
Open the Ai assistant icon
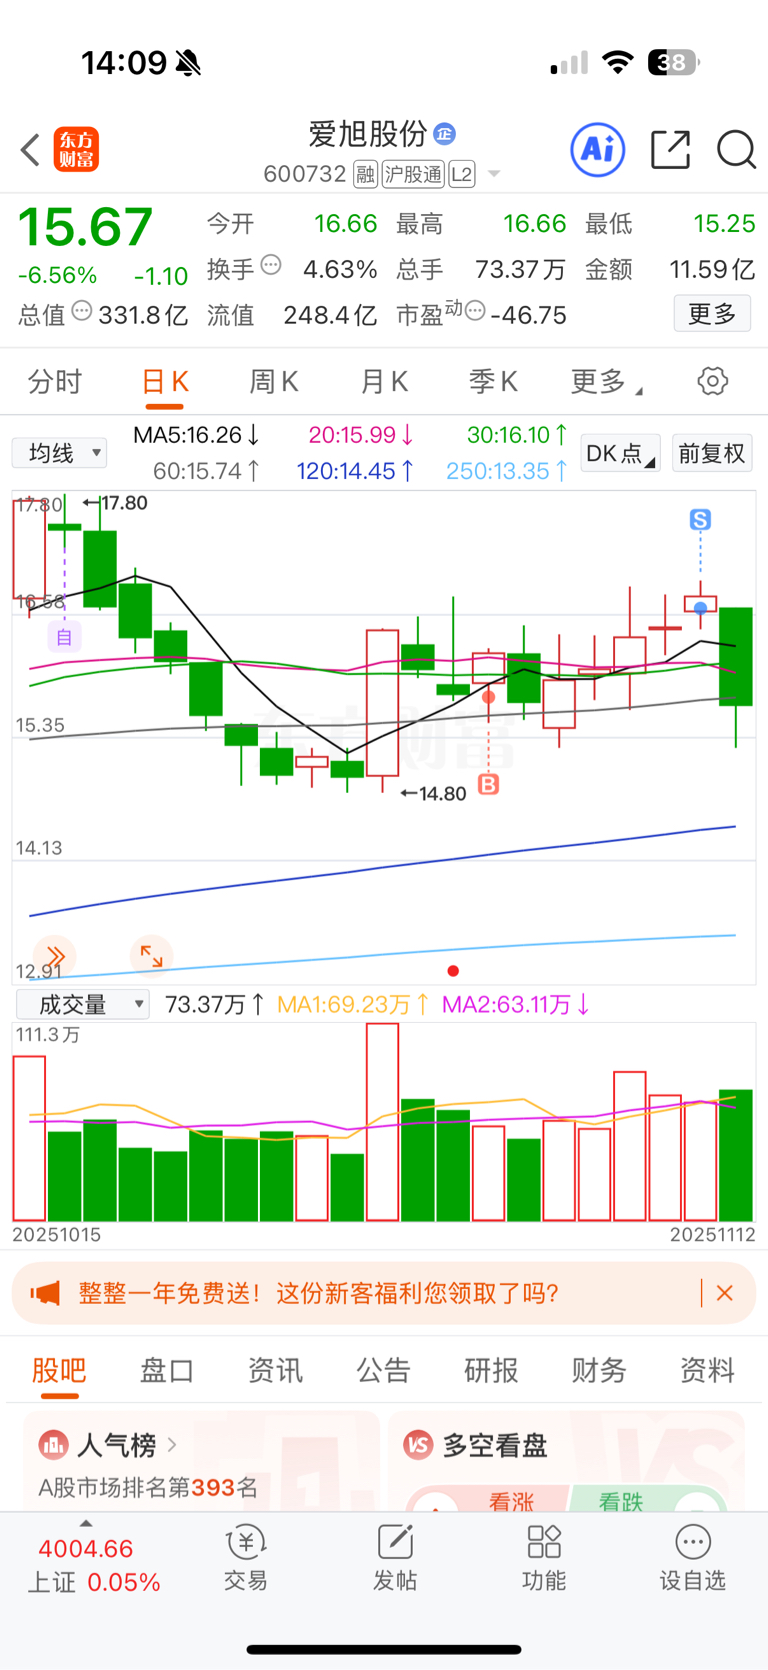[597, 150]
